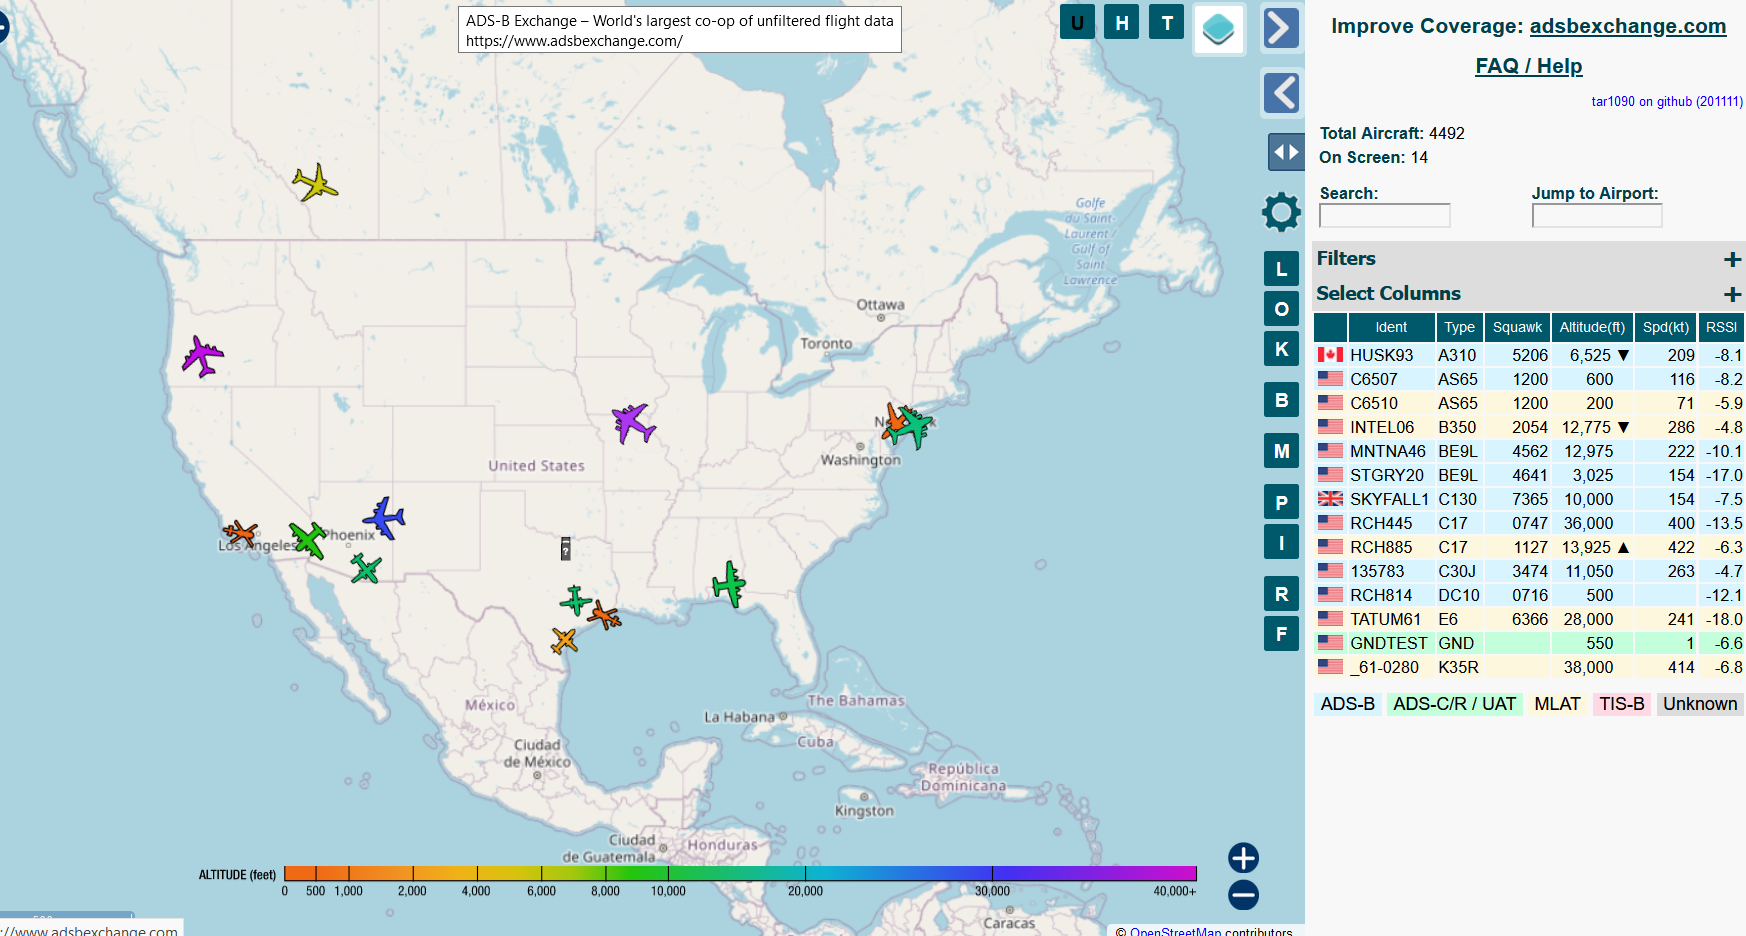This screenshot has height=936, width=1746.
Task: Click the Unknown legend label
Action: point(1700,704)
